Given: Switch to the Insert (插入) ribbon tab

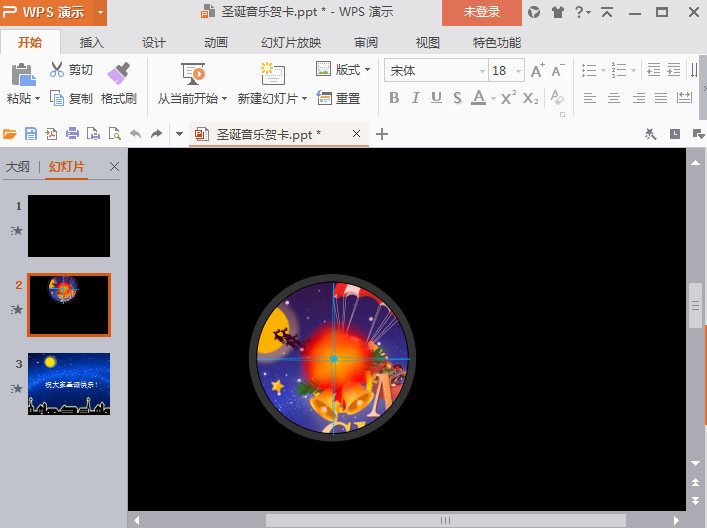Looking at the screenshot, I should [x=92, y=42].
